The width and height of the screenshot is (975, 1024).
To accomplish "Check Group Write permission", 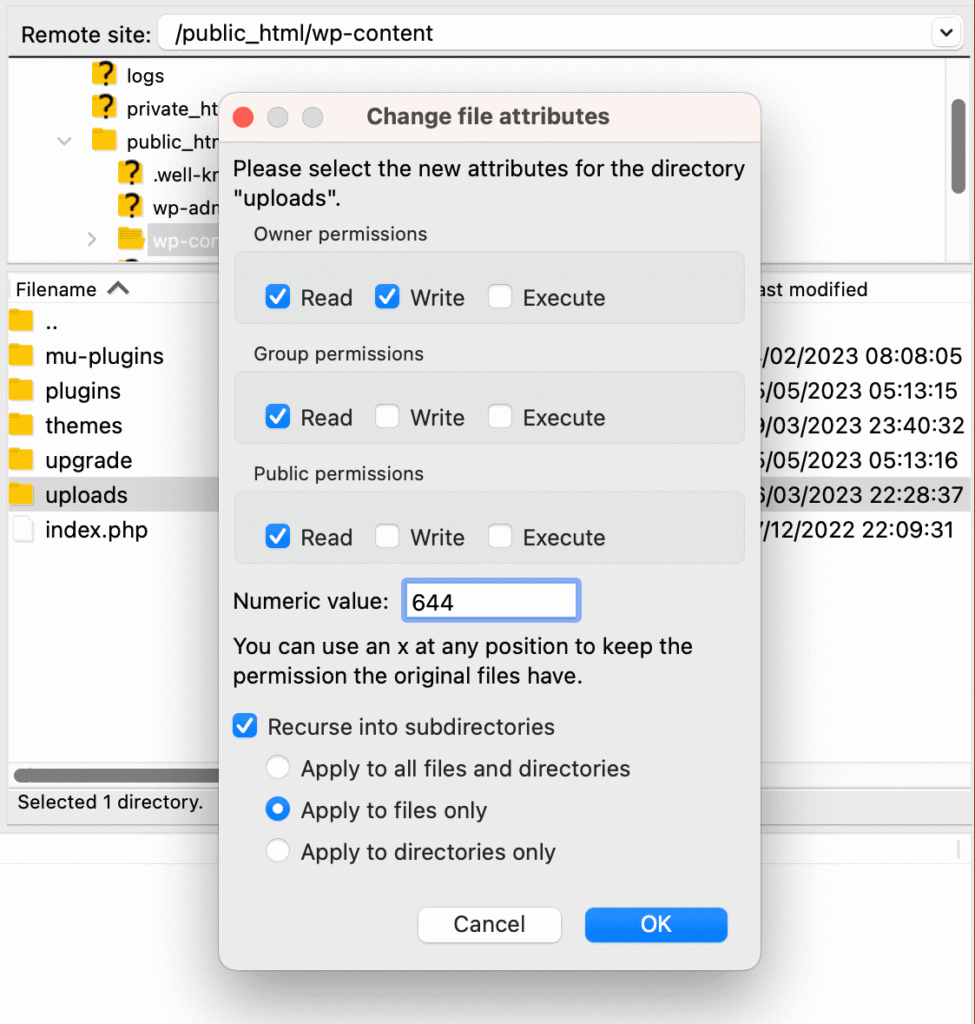I will click(x=387, y=416).
